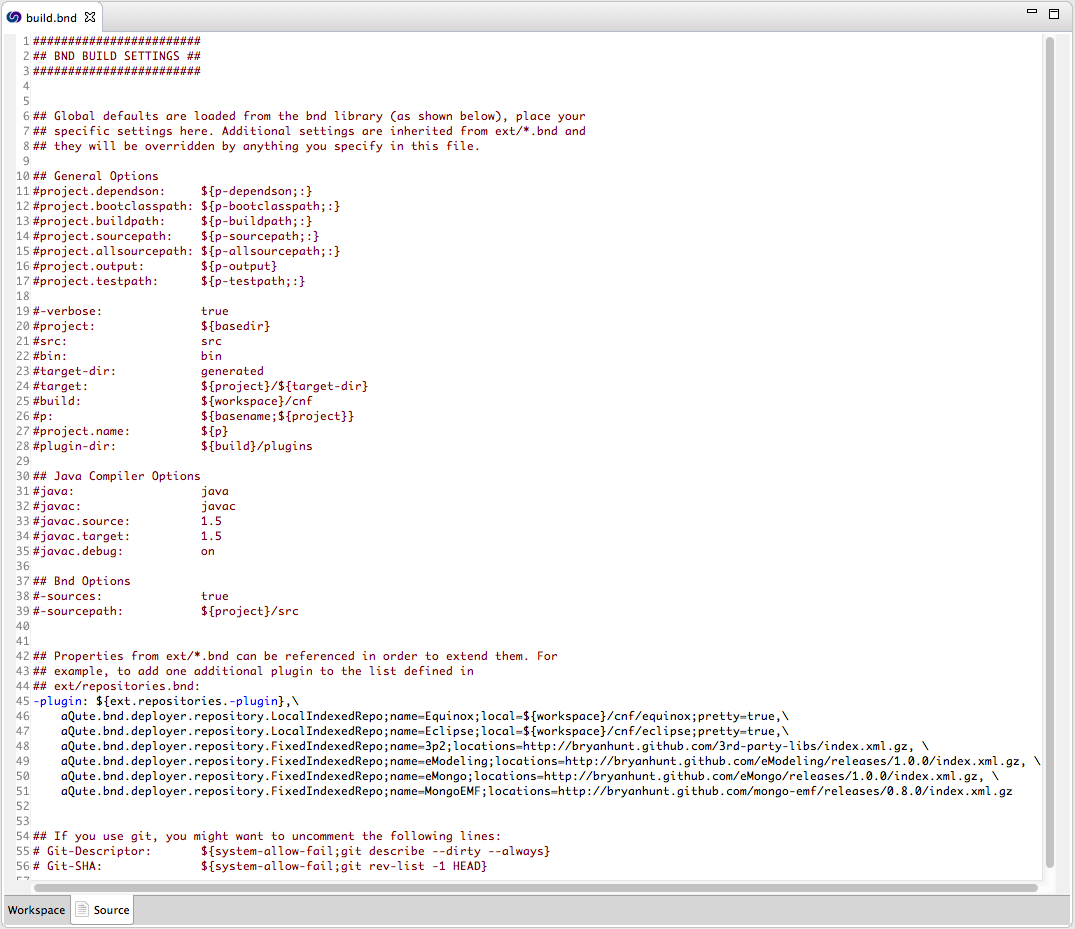
Task: Click '${build}/plugins' value
Action: 256,446
